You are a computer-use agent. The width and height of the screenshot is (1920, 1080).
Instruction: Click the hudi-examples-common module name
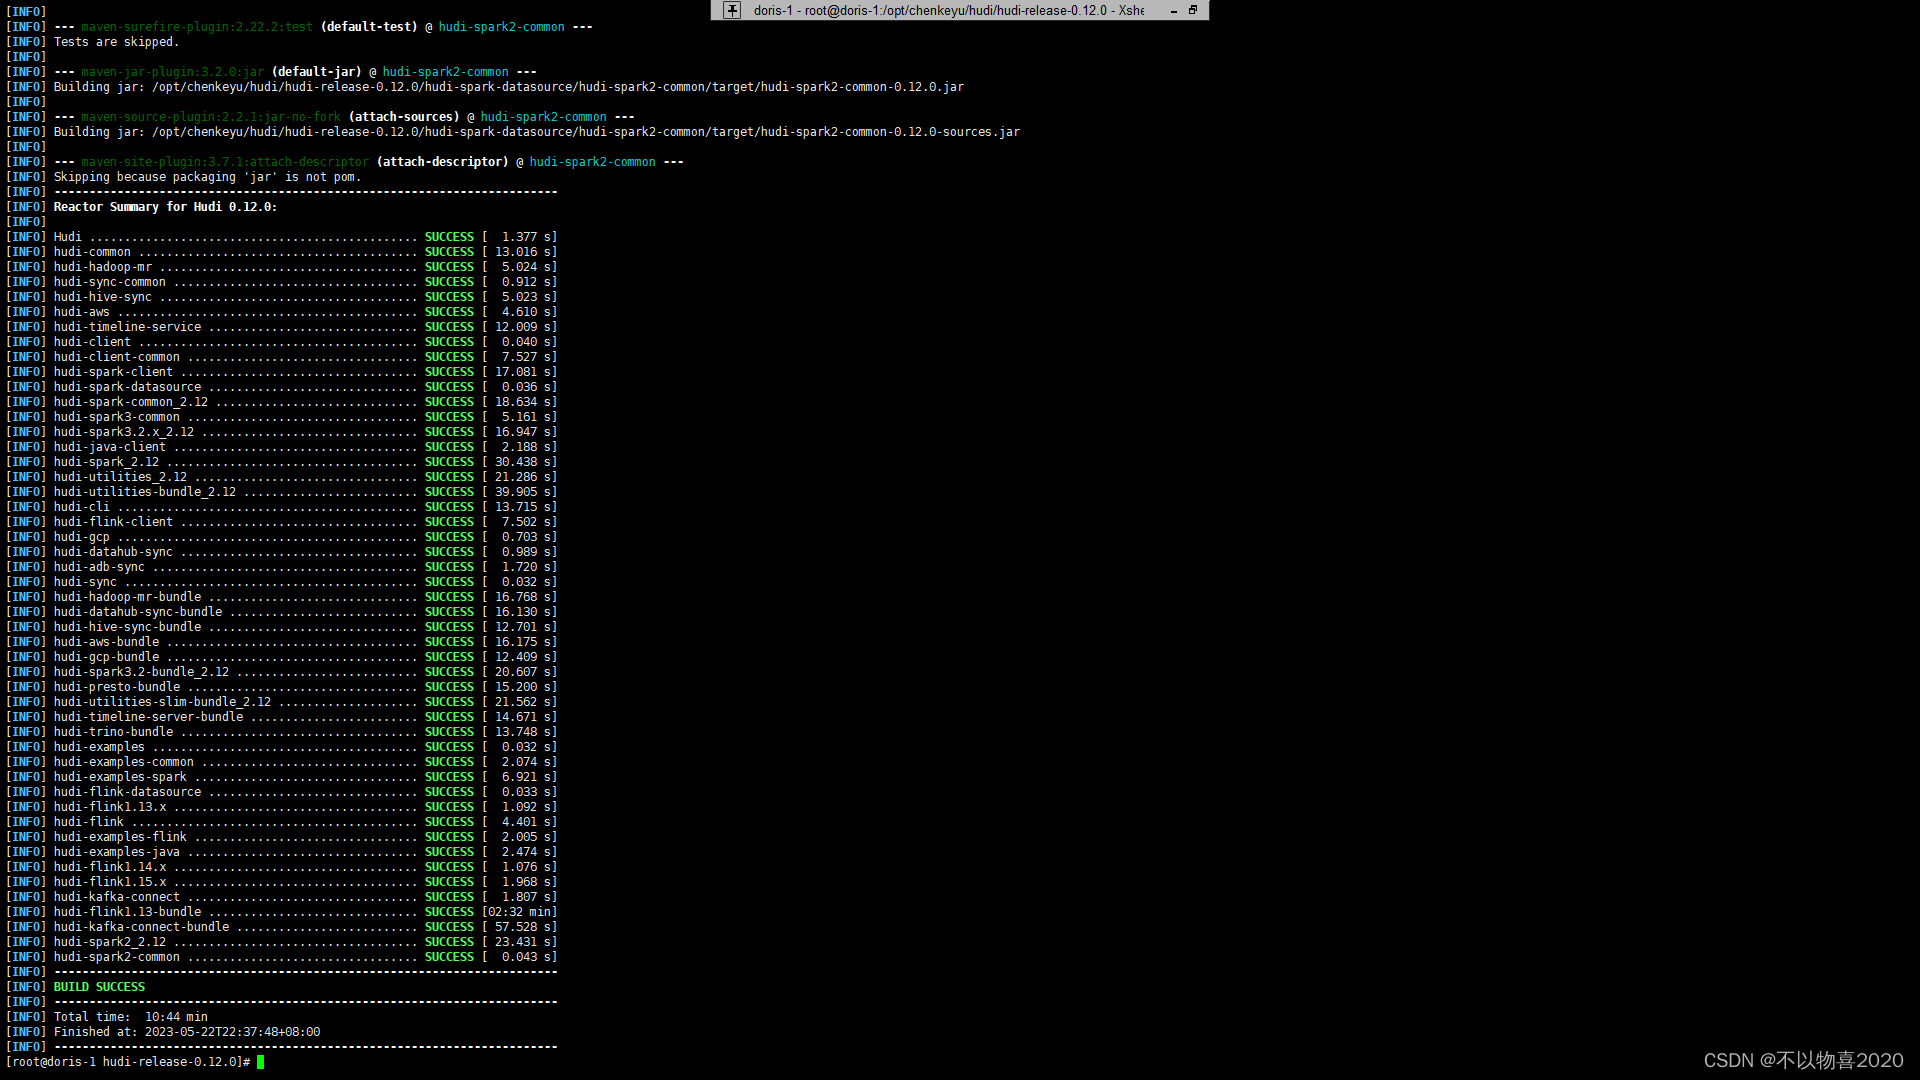pos(124,762)
